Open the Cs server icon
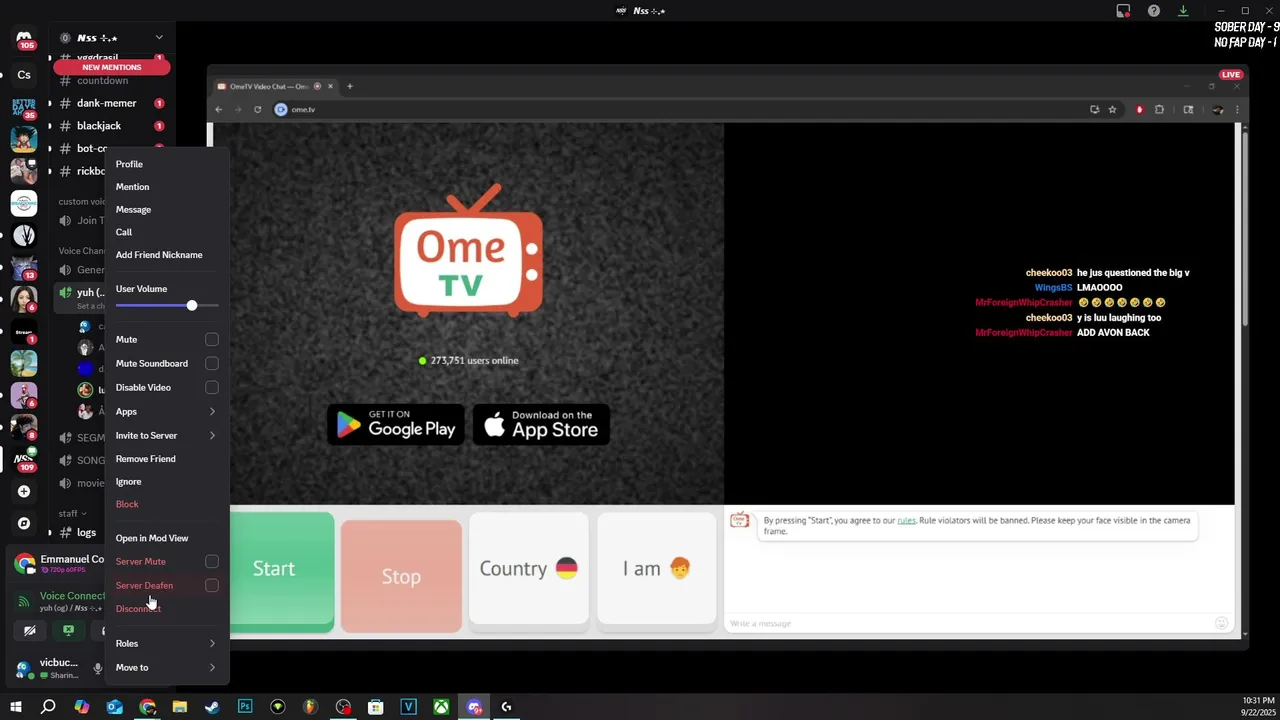 [x=24, y=75]
